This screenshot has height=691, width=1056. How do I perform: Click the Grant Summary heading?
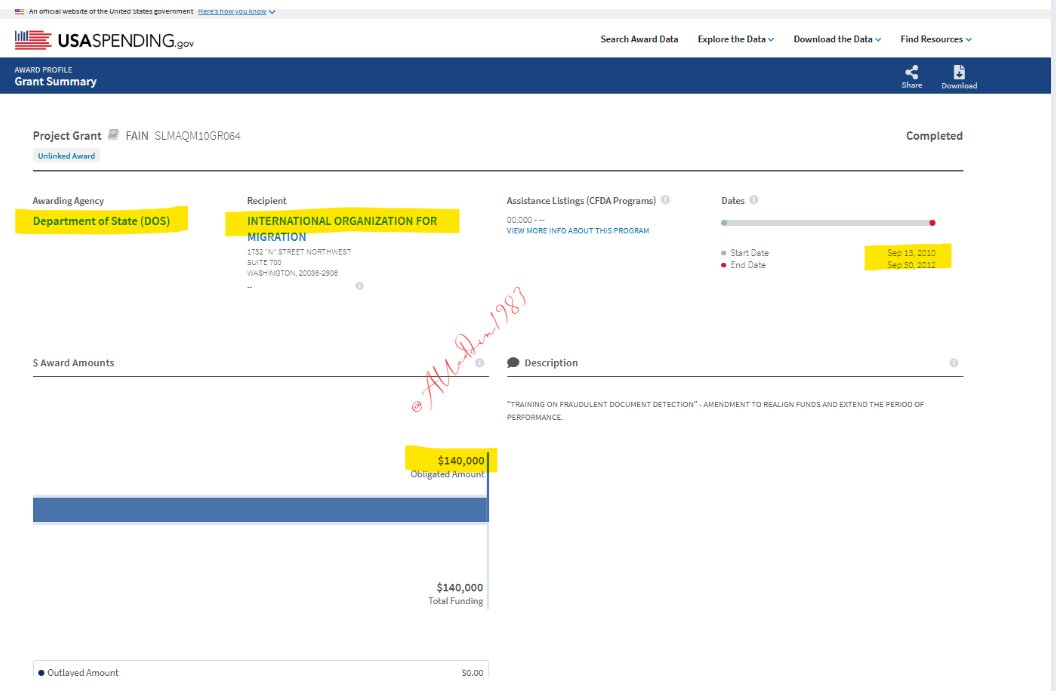point(55,81)
